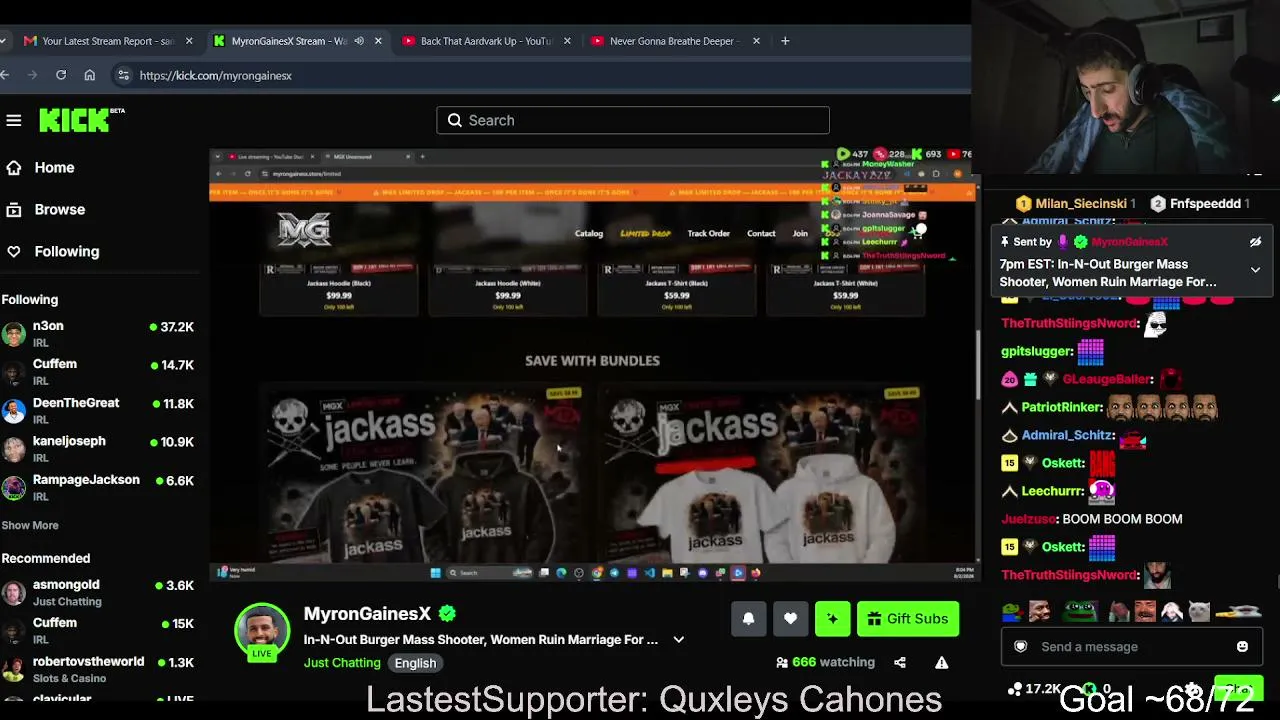Expand the stream title details chevron
The image size is (1280, 720).
coord(679,640)
